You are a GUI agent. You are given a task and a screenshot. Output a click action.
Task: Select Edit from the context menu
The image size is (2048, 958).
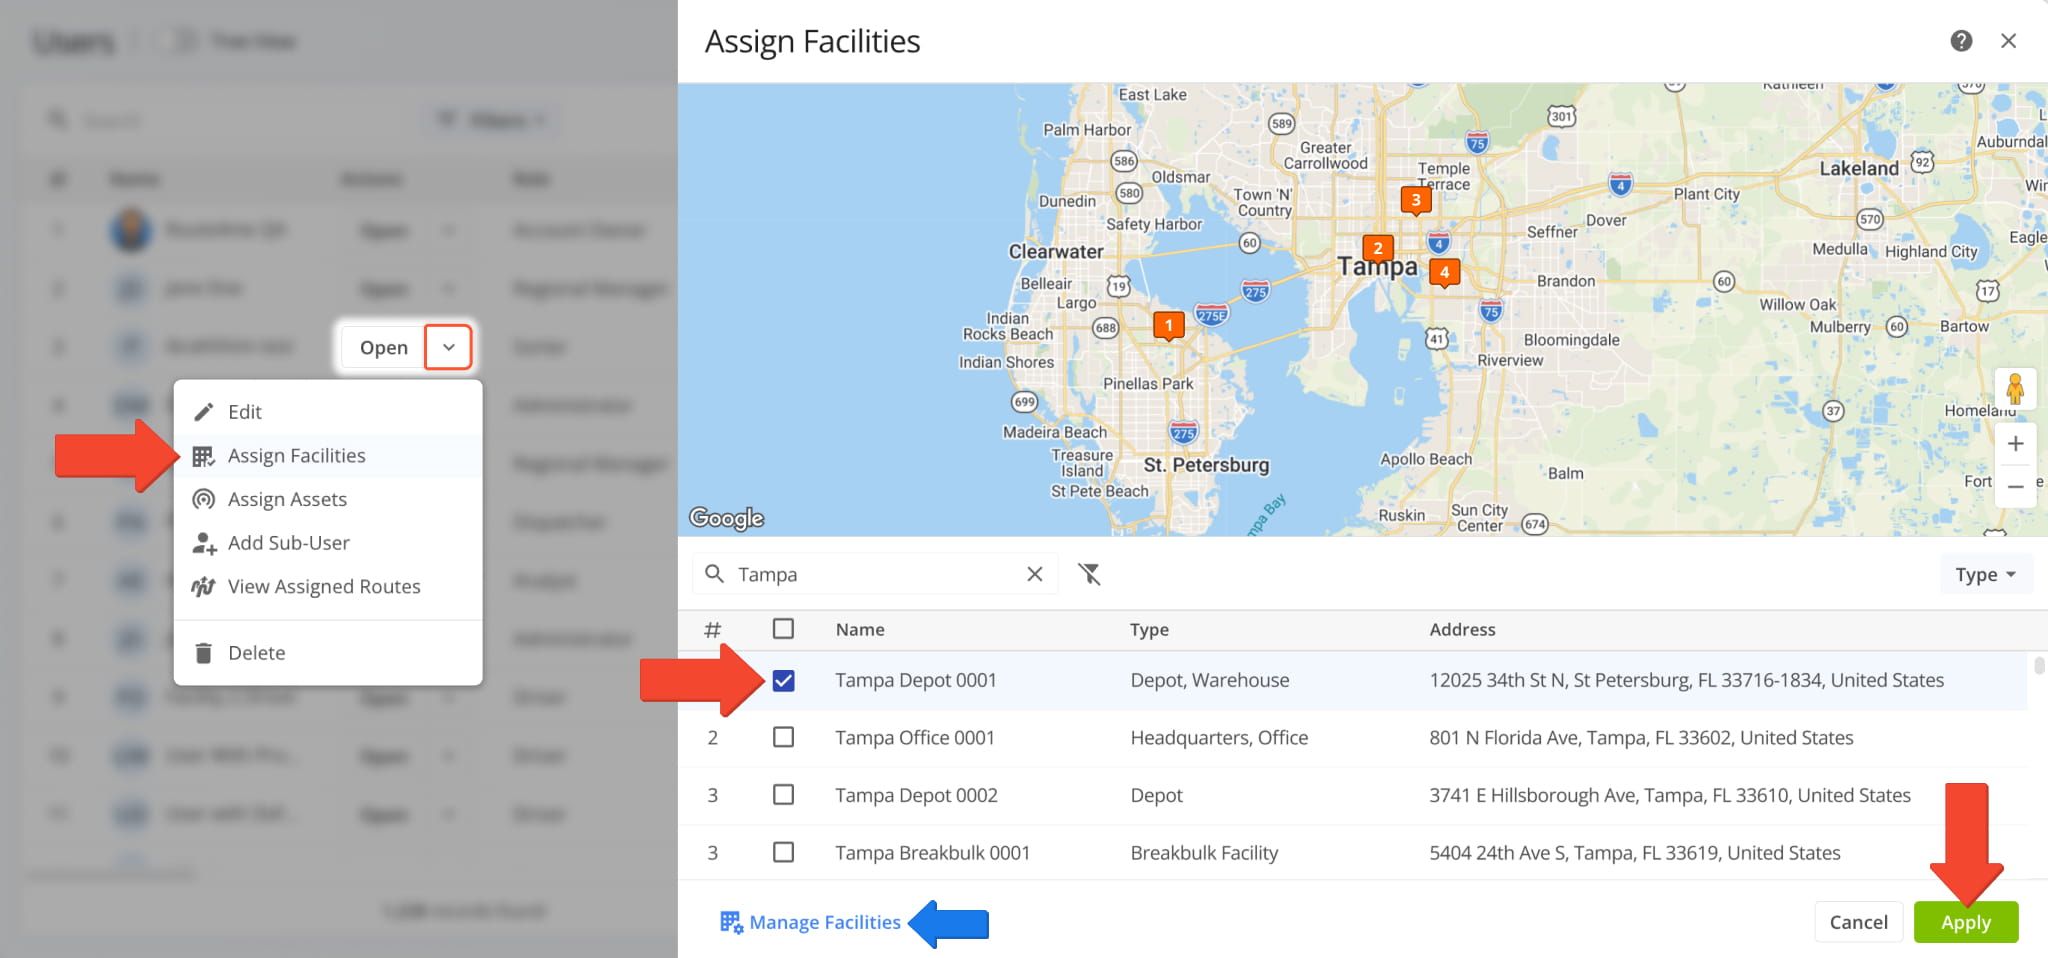tap(328, 412)
